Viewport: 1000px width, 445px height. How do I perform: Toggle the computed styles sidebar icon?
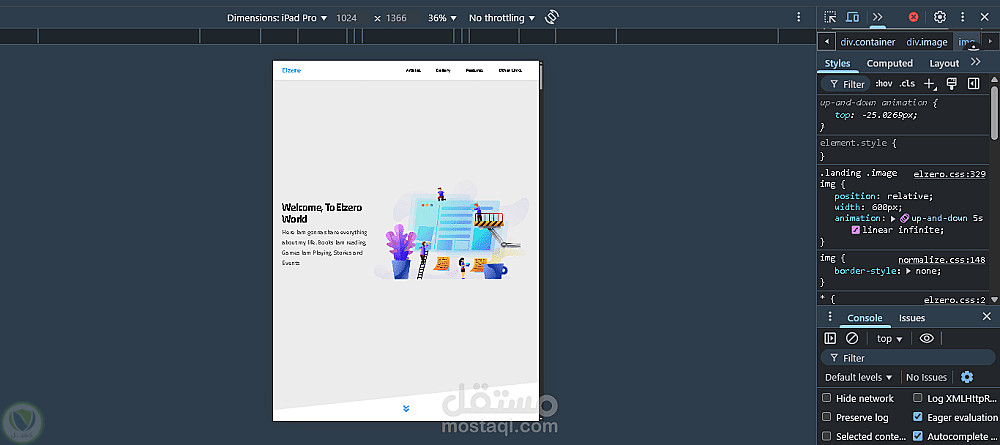[973, 84]
